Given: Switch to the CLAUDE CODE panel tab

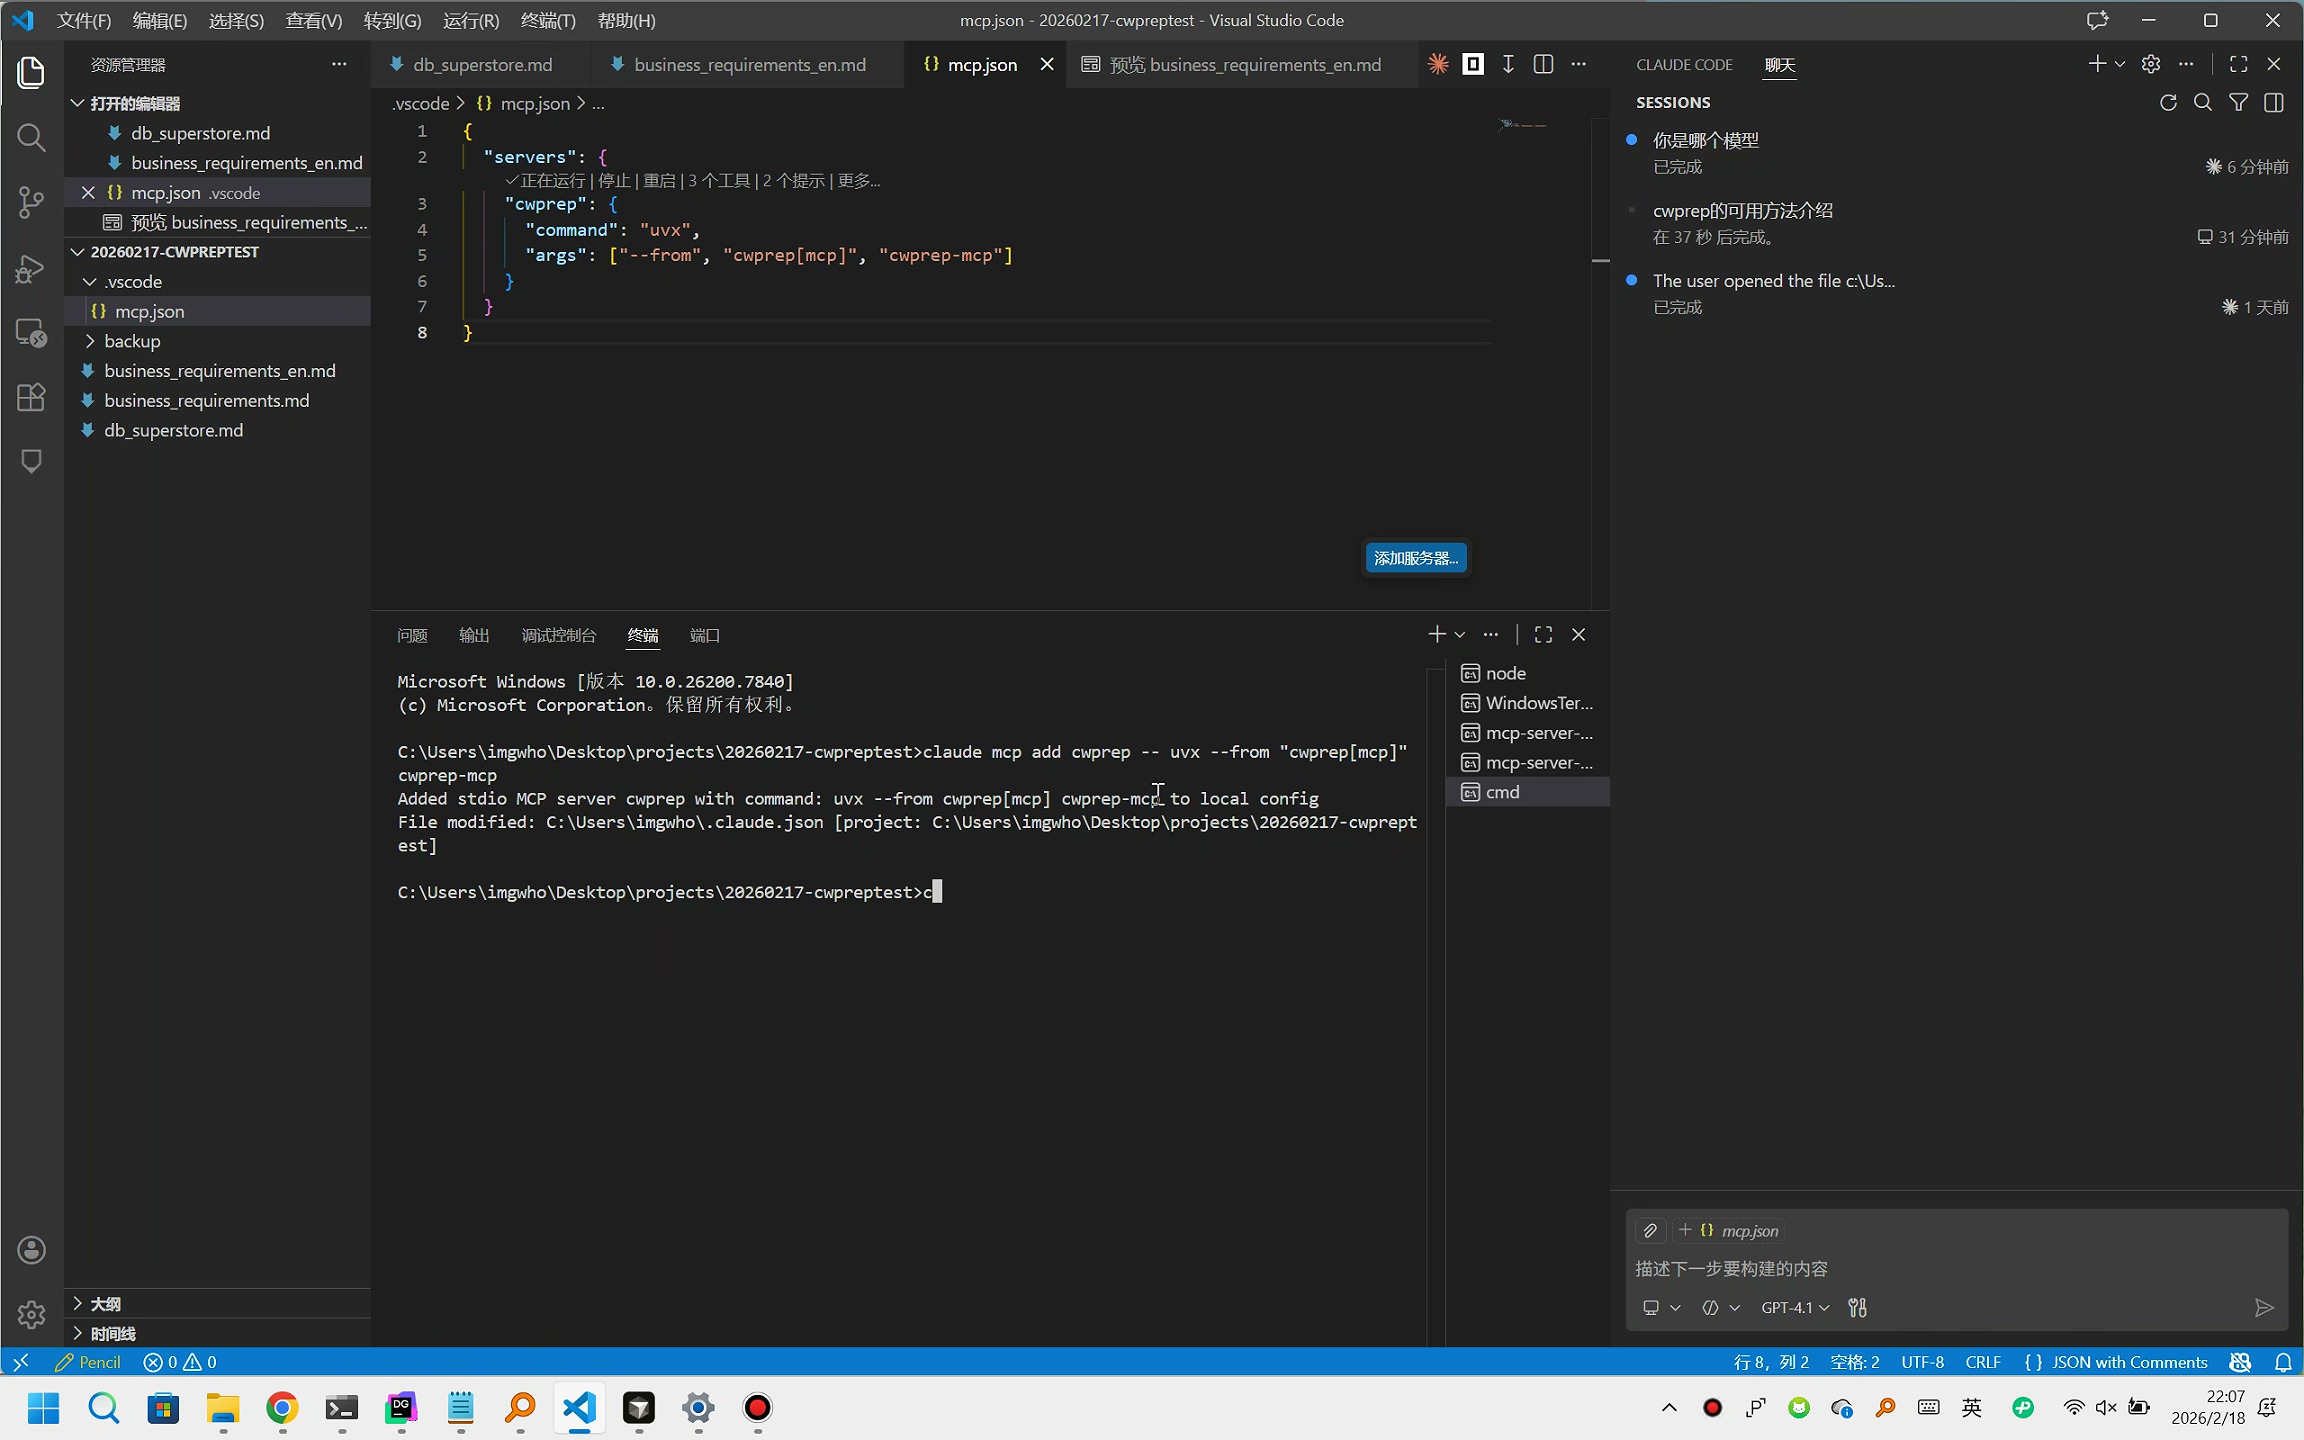Looking at the screenshot, I should pos(1684,64).
